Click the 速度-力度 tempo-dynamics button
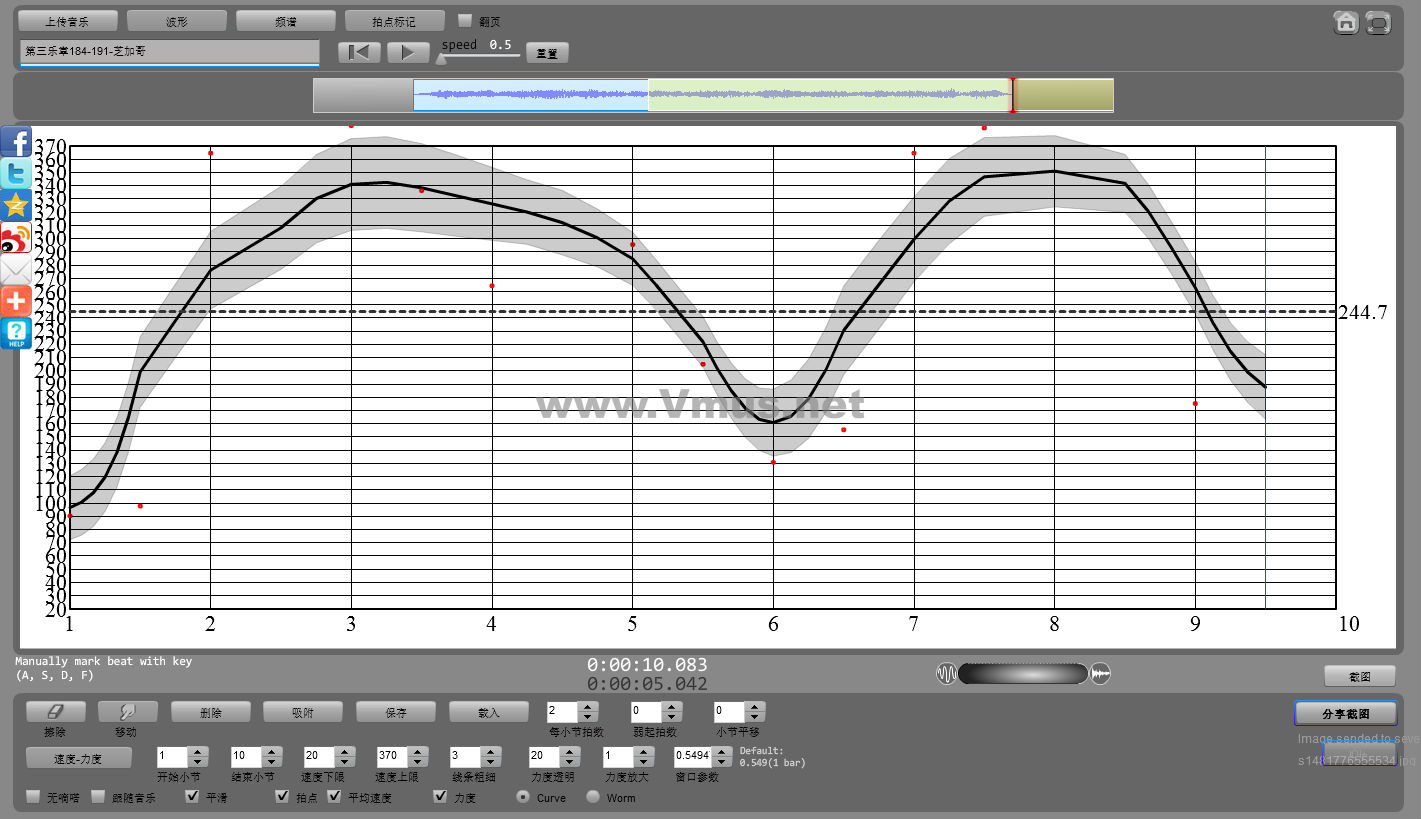This screenshot has height=819, width=1421. pyautogui.click(x=79, y=758)
